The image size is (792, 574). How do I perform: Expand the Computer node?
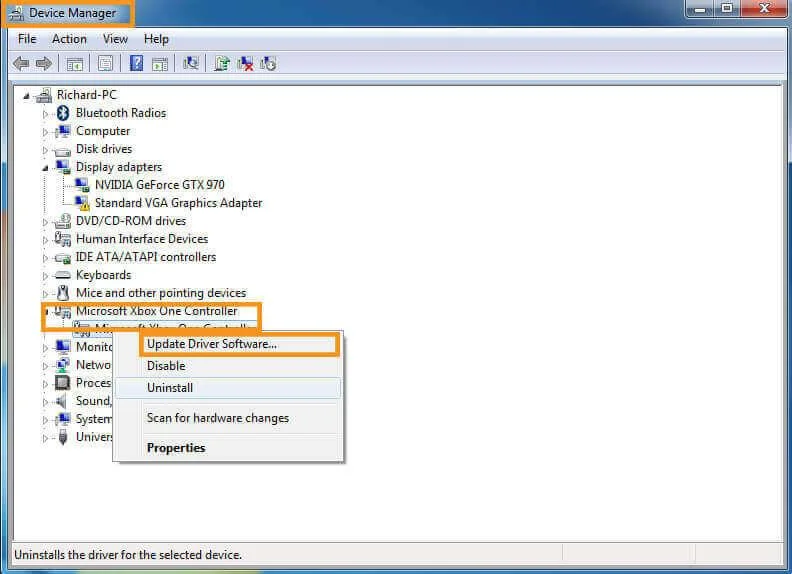point(45,132)
